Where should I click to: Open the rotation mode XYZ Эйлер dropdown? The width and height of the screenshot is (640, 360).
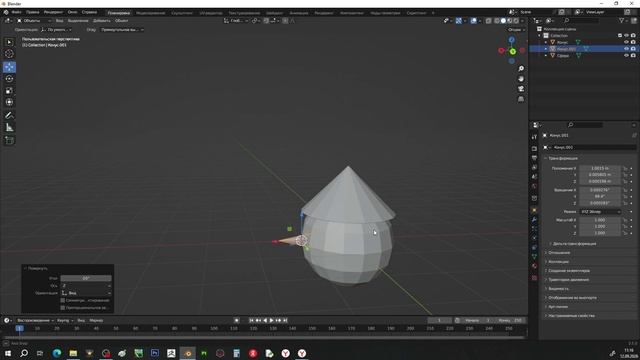[600, 212]
